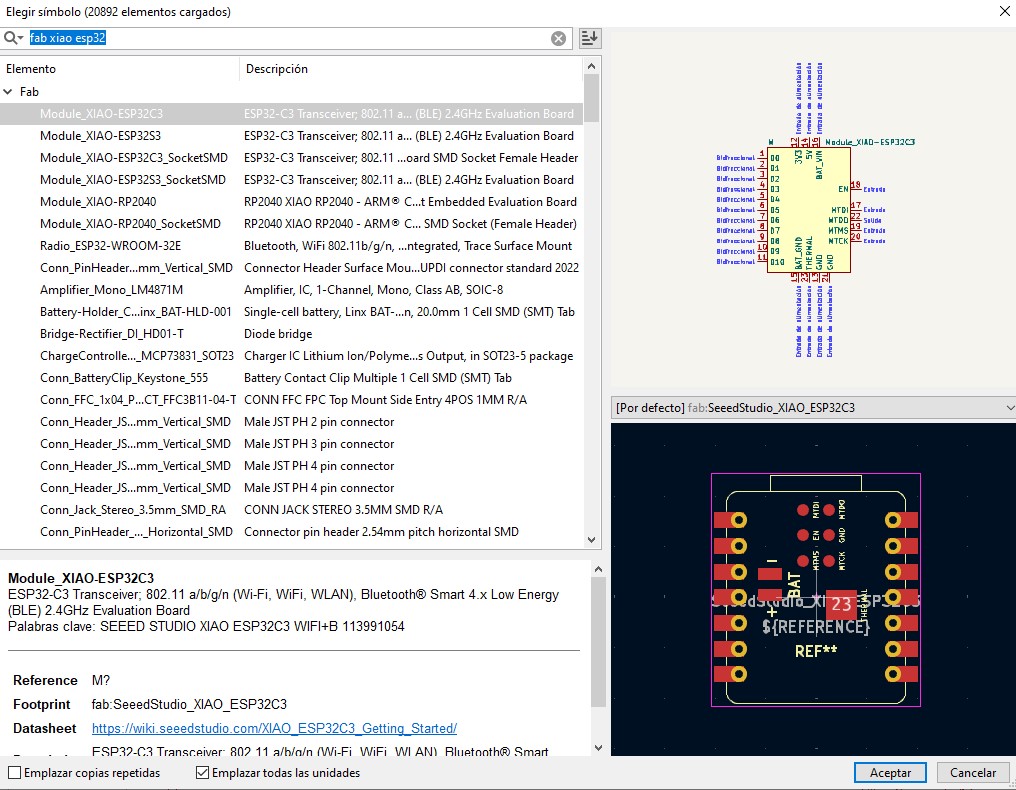Image resolution: width=1016 pixels, height=790 pixels.
Task: Select Amplifier_Mono_LM4871M symbol
Action: [292, 290]
